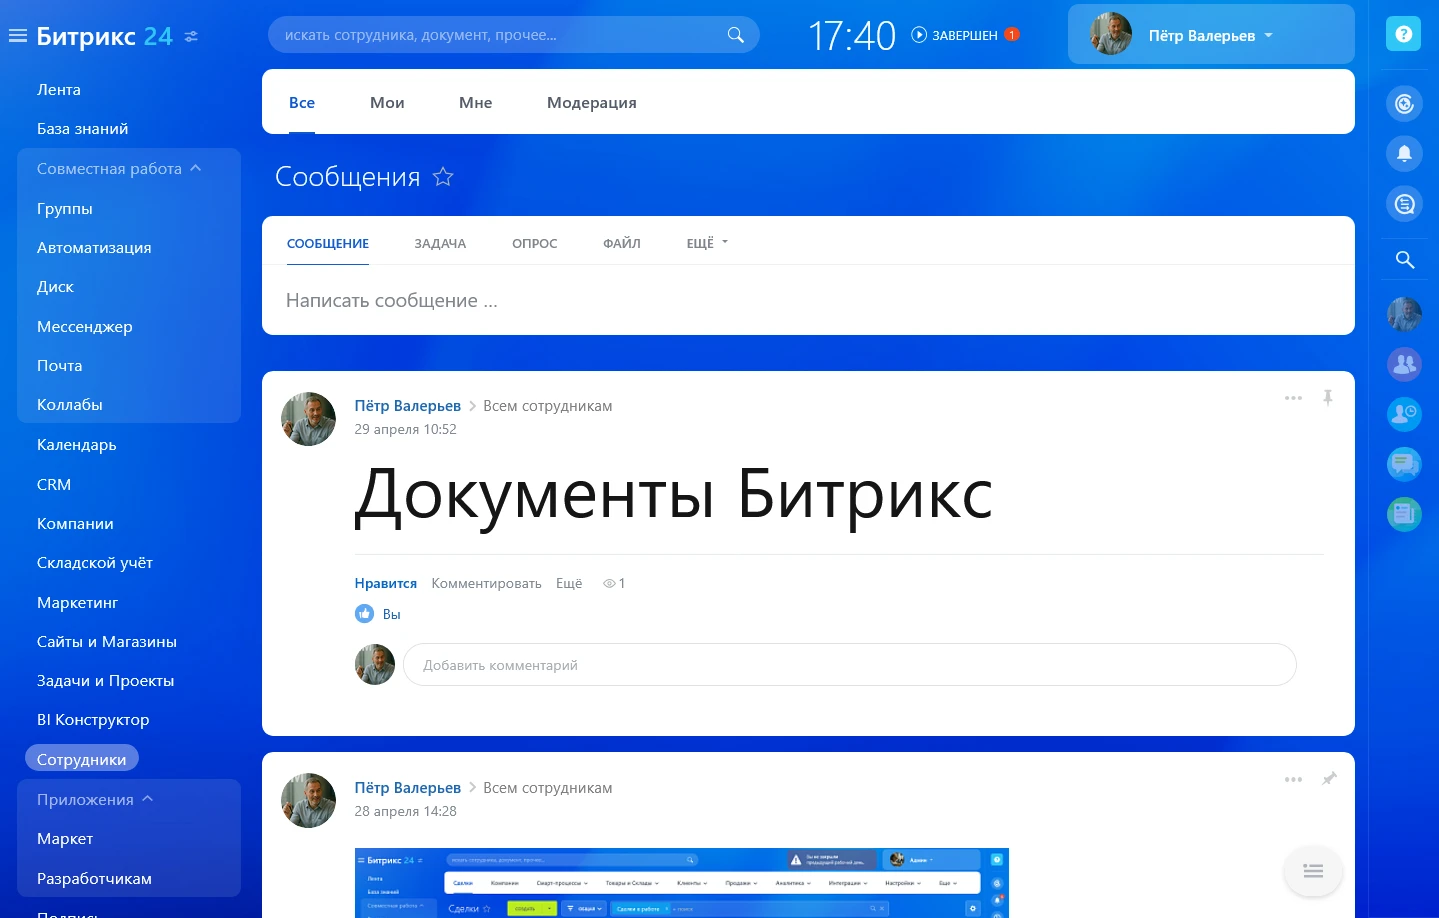This screenshot has height=918, width=1440.
Task: Toggle favorite star next to Сообщения heading
Action: pyautogui.click(x=443, y=176)
